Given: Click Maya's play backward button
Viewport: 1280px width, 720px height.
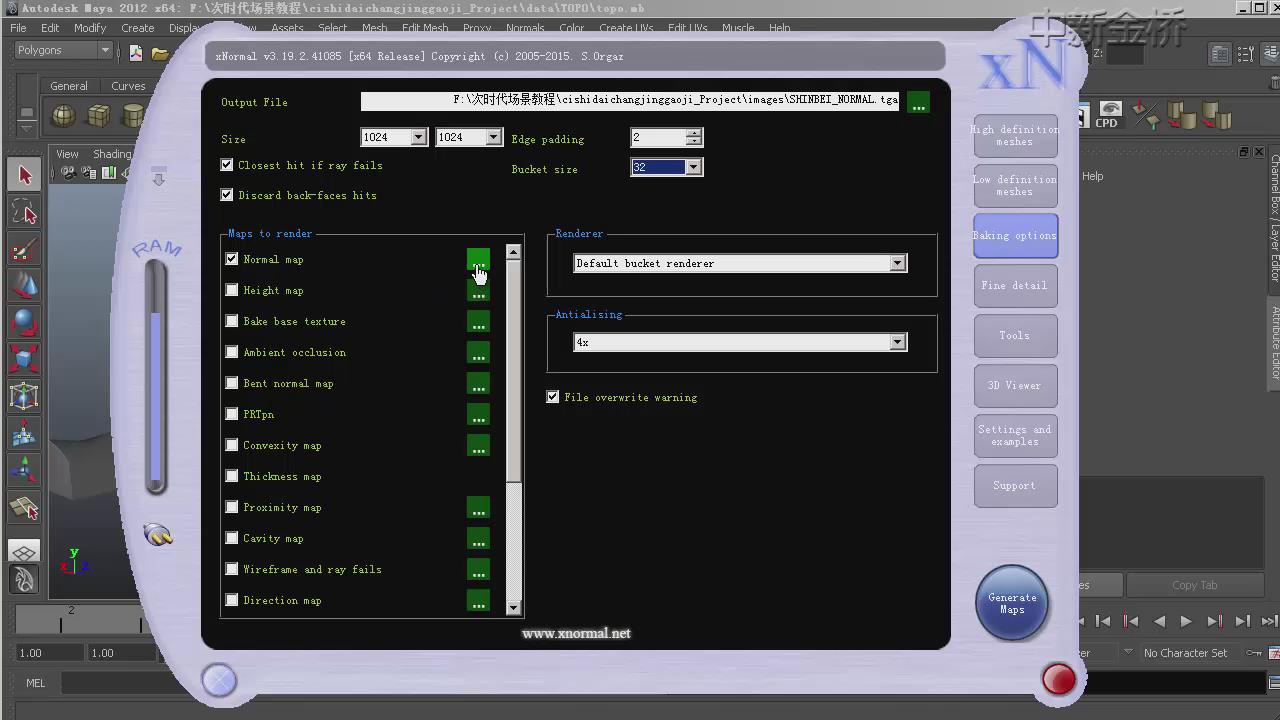Looking at the screenshot, I should point(1159,621).
